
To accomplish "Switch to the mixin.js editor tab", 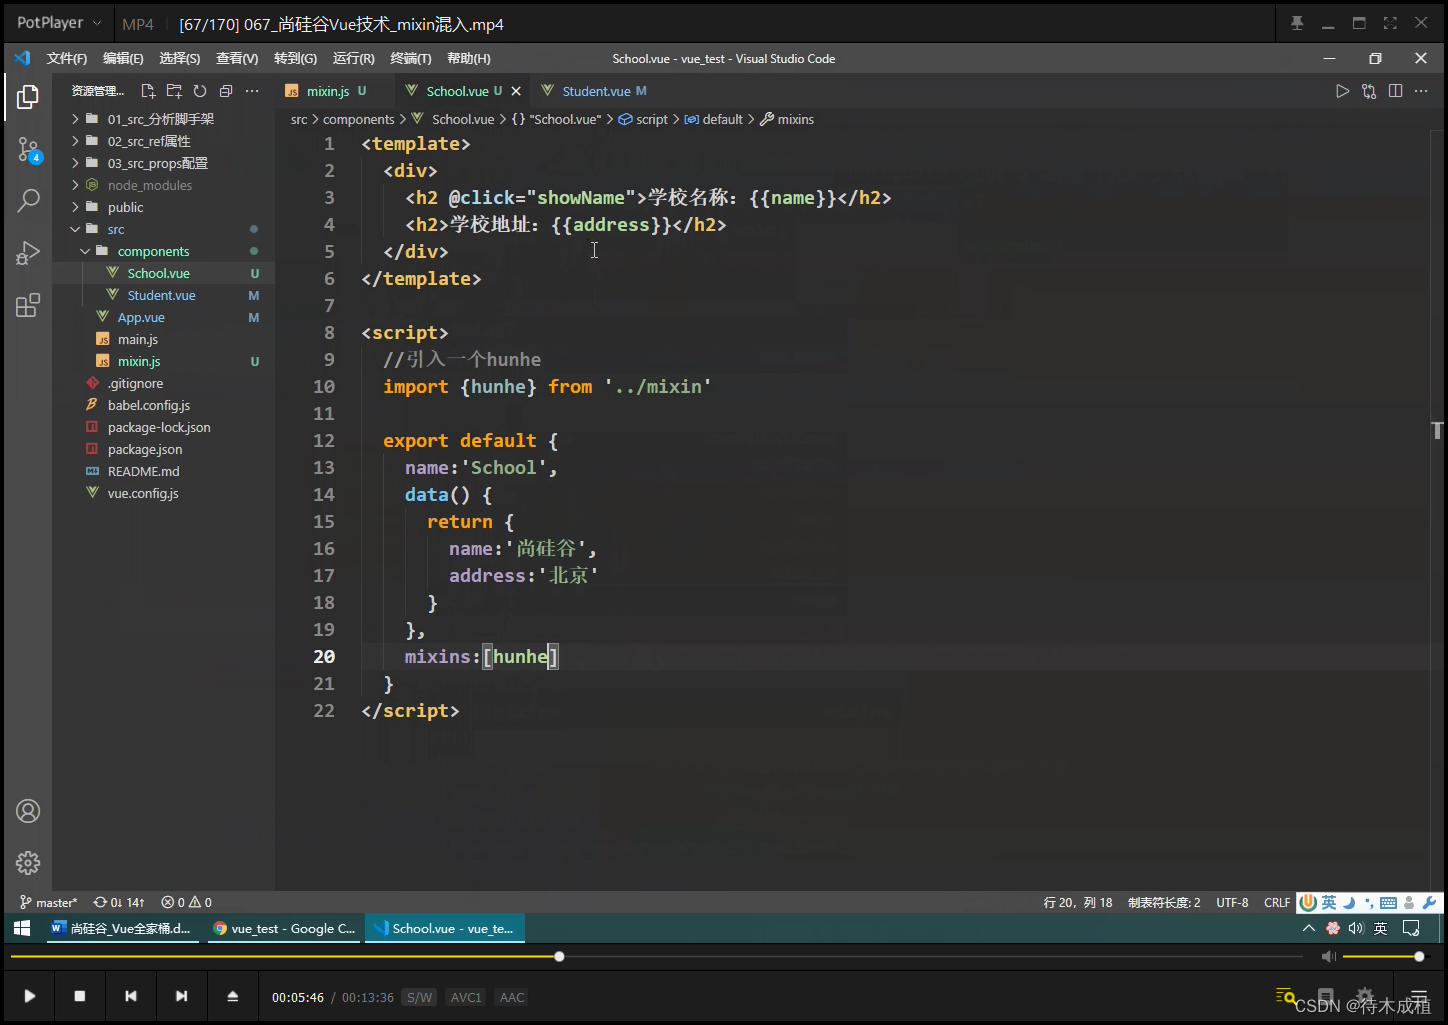I will pos(327,91).
